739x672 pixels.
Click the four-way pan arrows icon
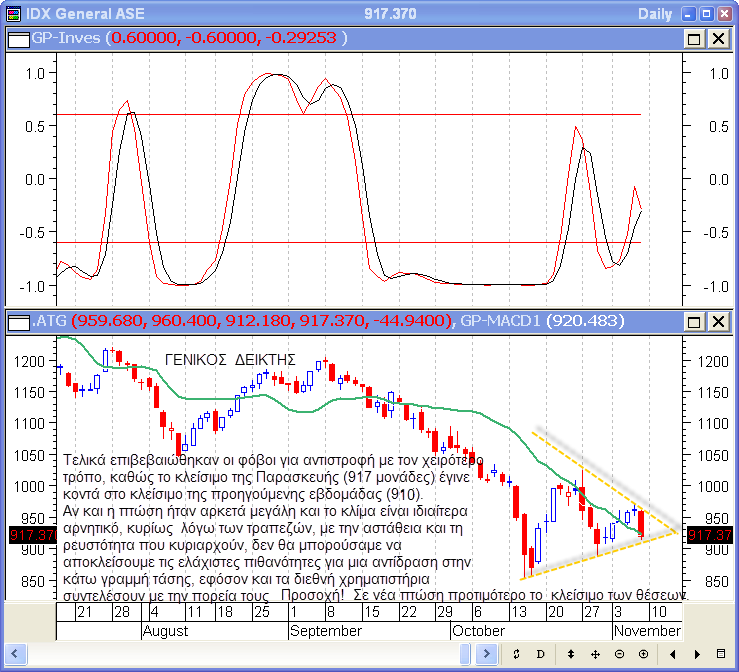pos(595,654)
